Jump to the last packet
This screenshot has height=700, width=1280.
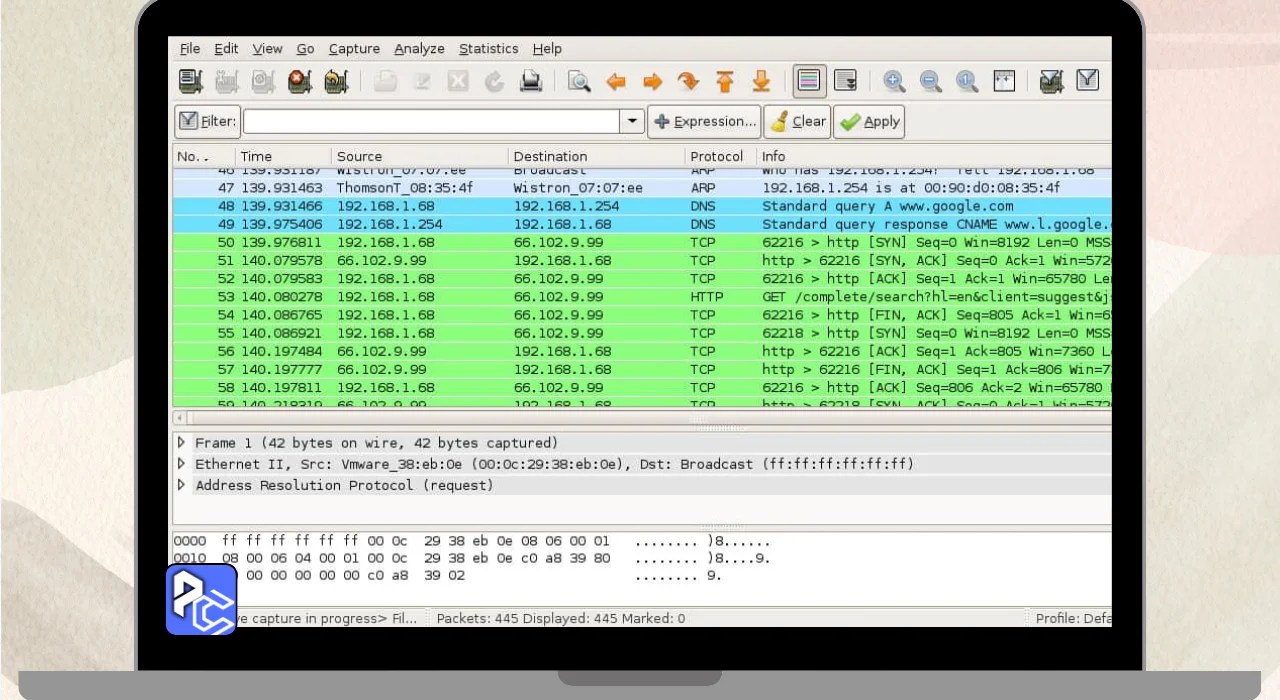click(x=761, y=81)
